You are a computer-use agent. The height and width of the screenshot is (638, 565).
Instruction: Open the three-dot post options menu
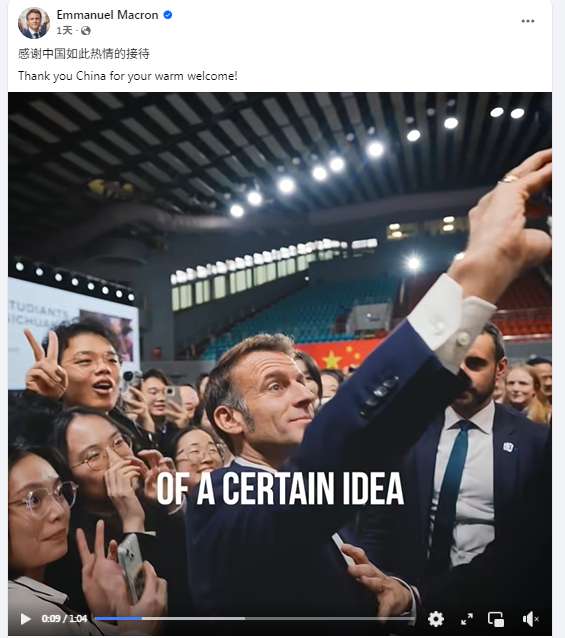tap(528, 21)
